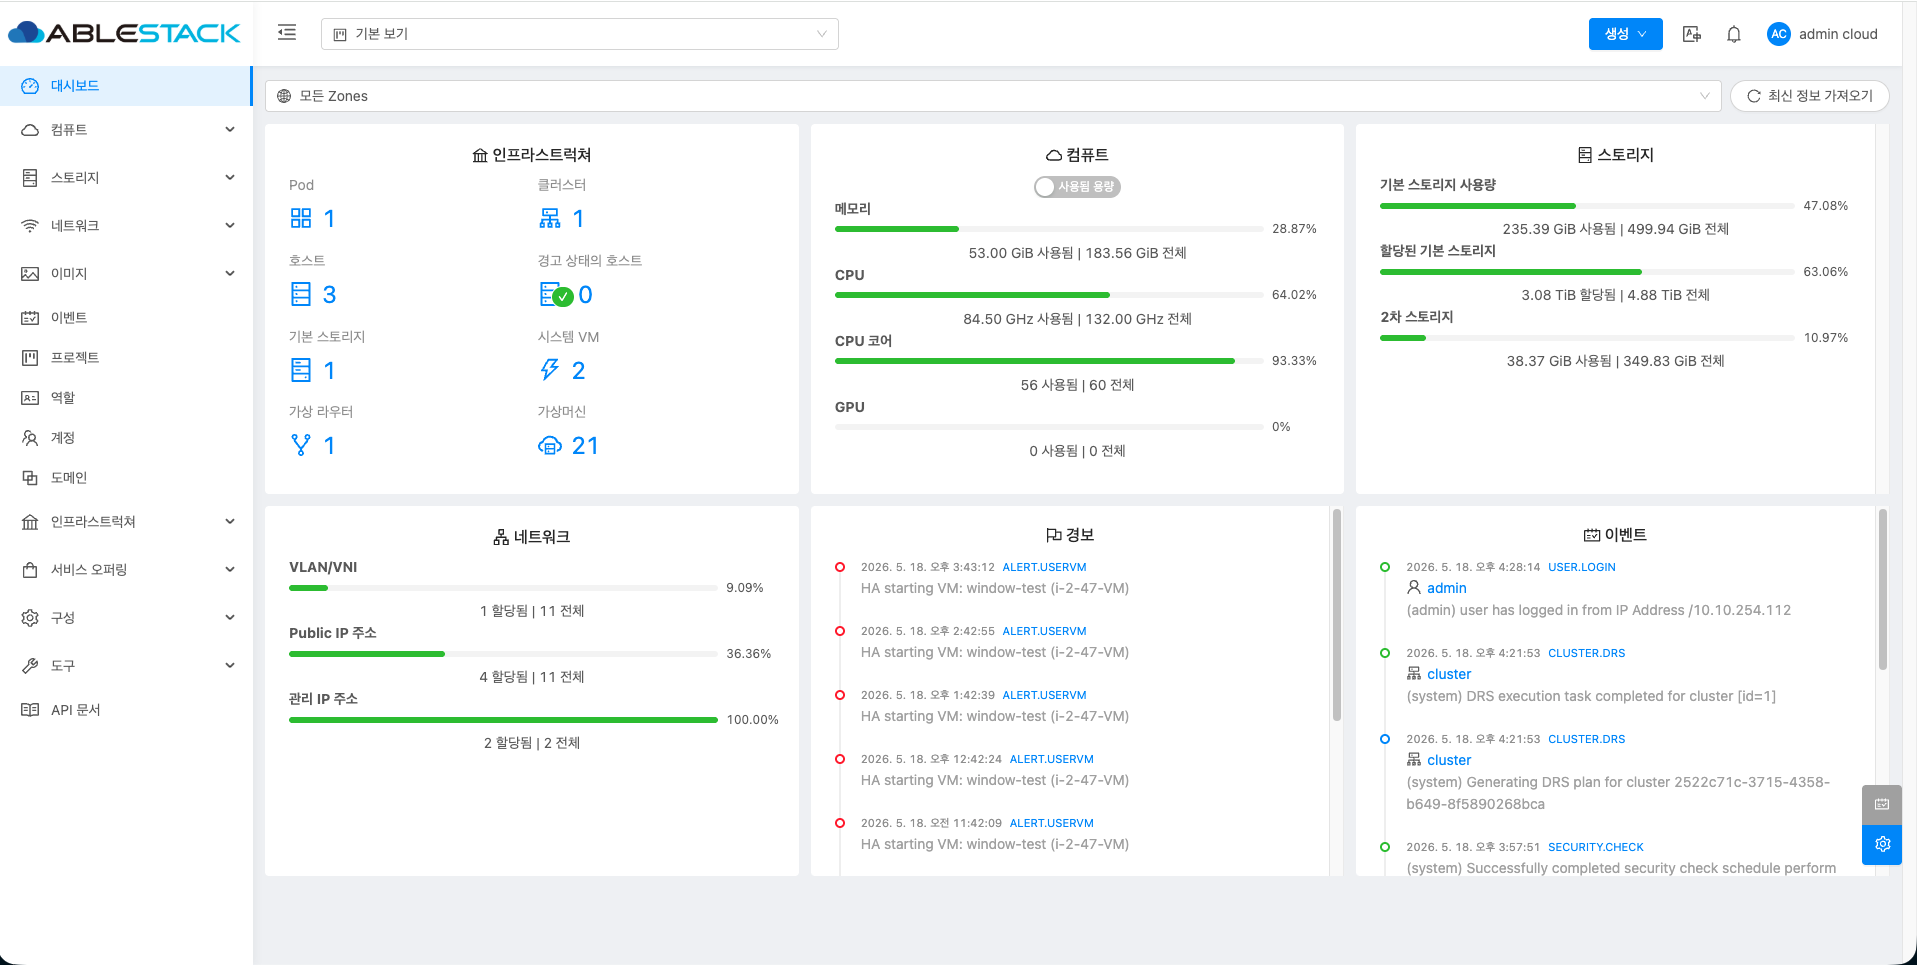The image size is (1917, 965).
Task: Expand the 이미지 sidebar menu
Action: [125, 274]
